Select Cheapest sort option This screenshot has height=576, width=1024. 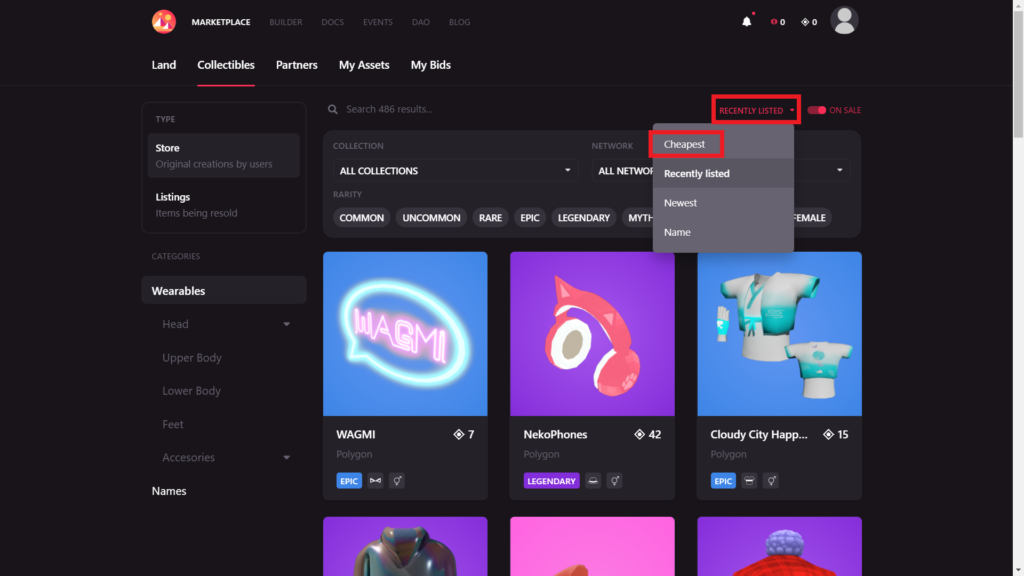click(723, 144)
